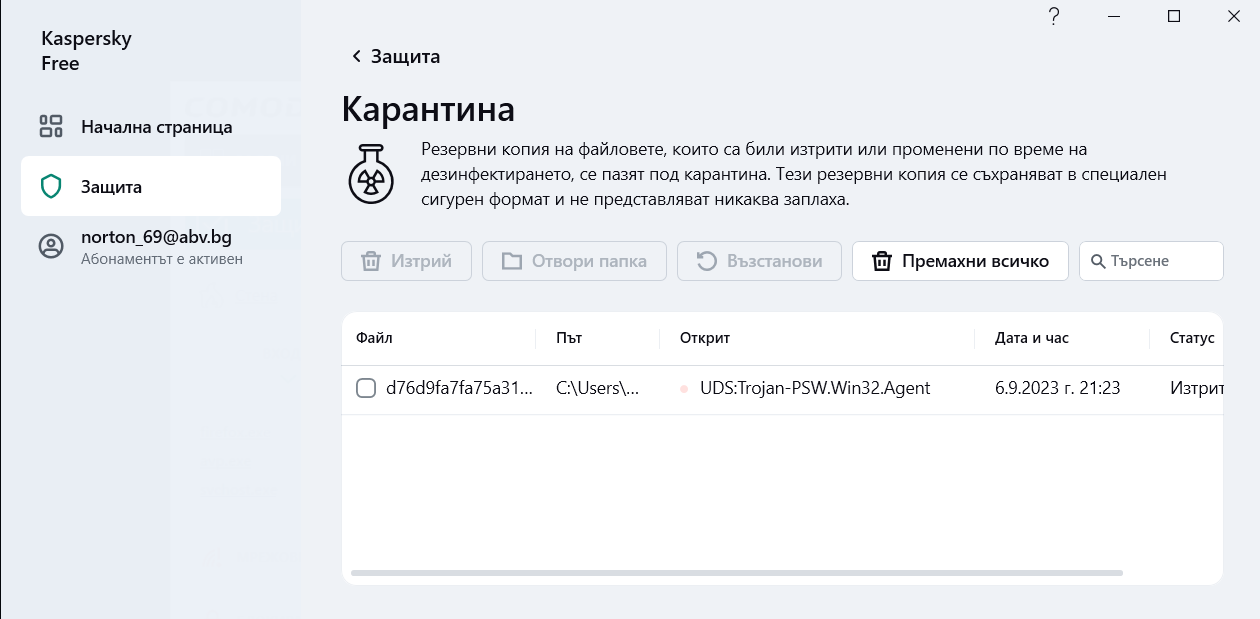Viewport: 1260px width, 619px height.
Task: Tick the checkbox for file d76d9fa7fa75a31
Action: (366, 388)
